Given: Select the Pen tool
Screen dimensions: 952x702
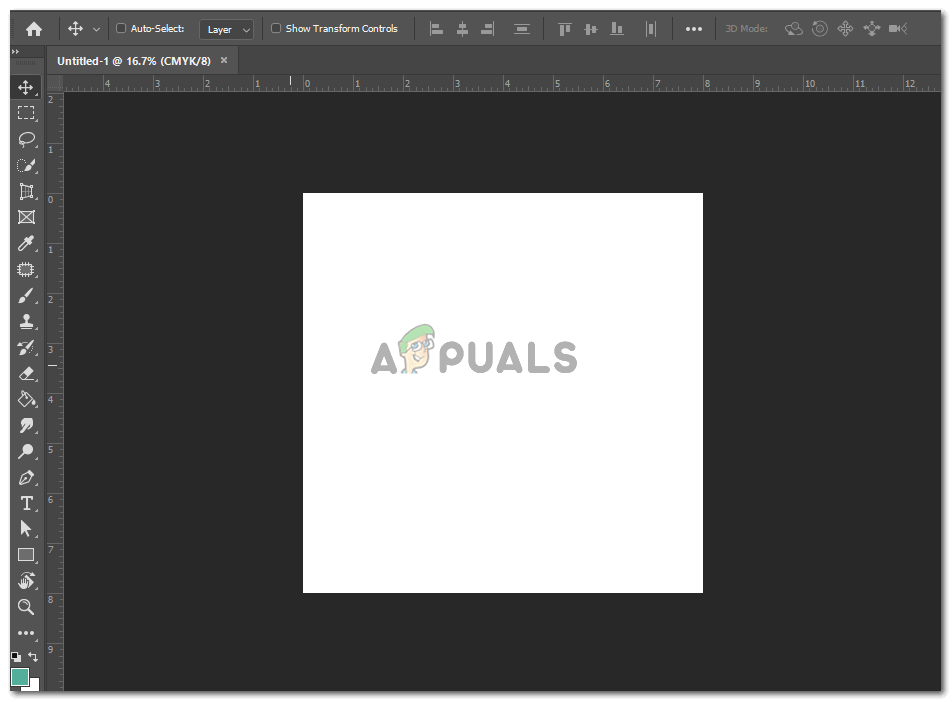Looking at the screenshot, I should [x=26, y=477].
